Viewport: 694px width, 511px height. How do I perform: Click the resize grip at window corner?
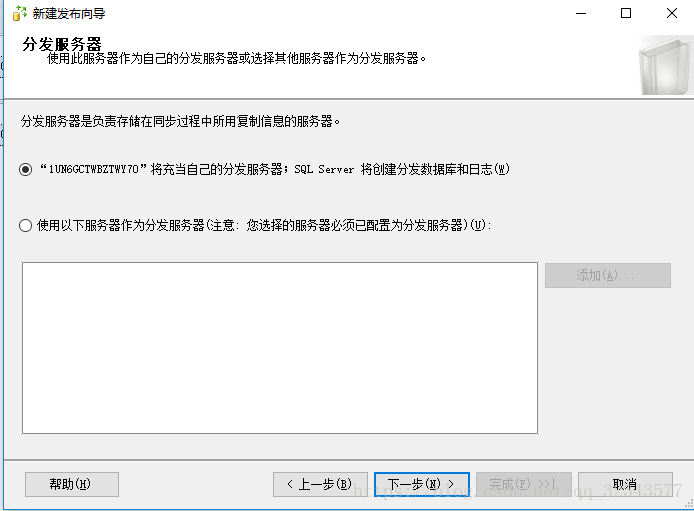689,503
